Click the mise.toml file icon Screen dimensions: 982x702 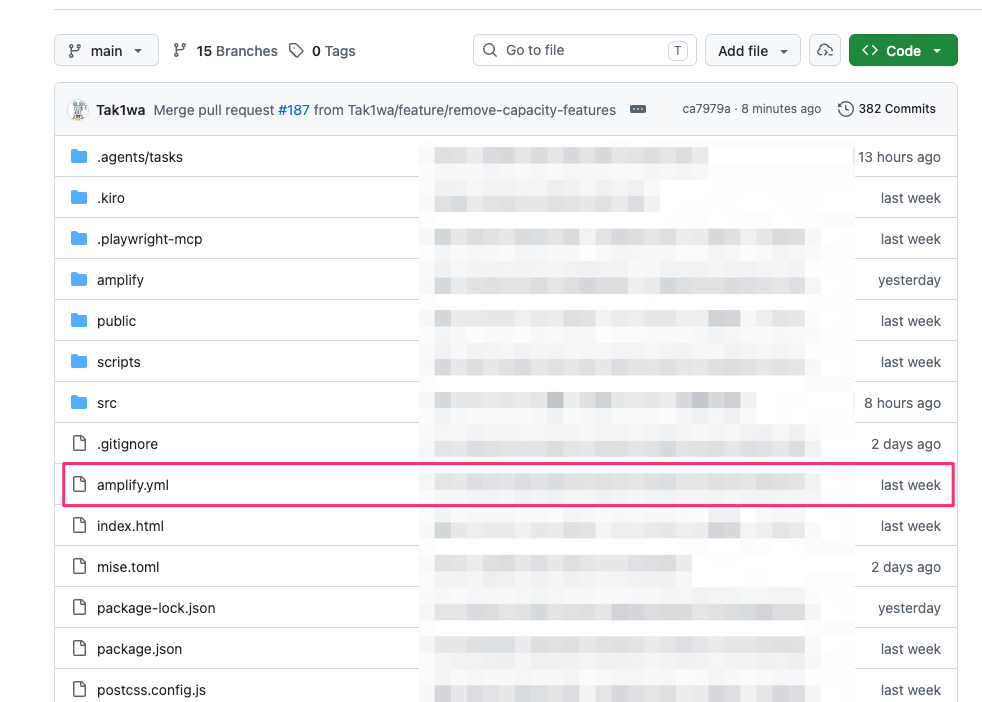[x=80, y=566]
